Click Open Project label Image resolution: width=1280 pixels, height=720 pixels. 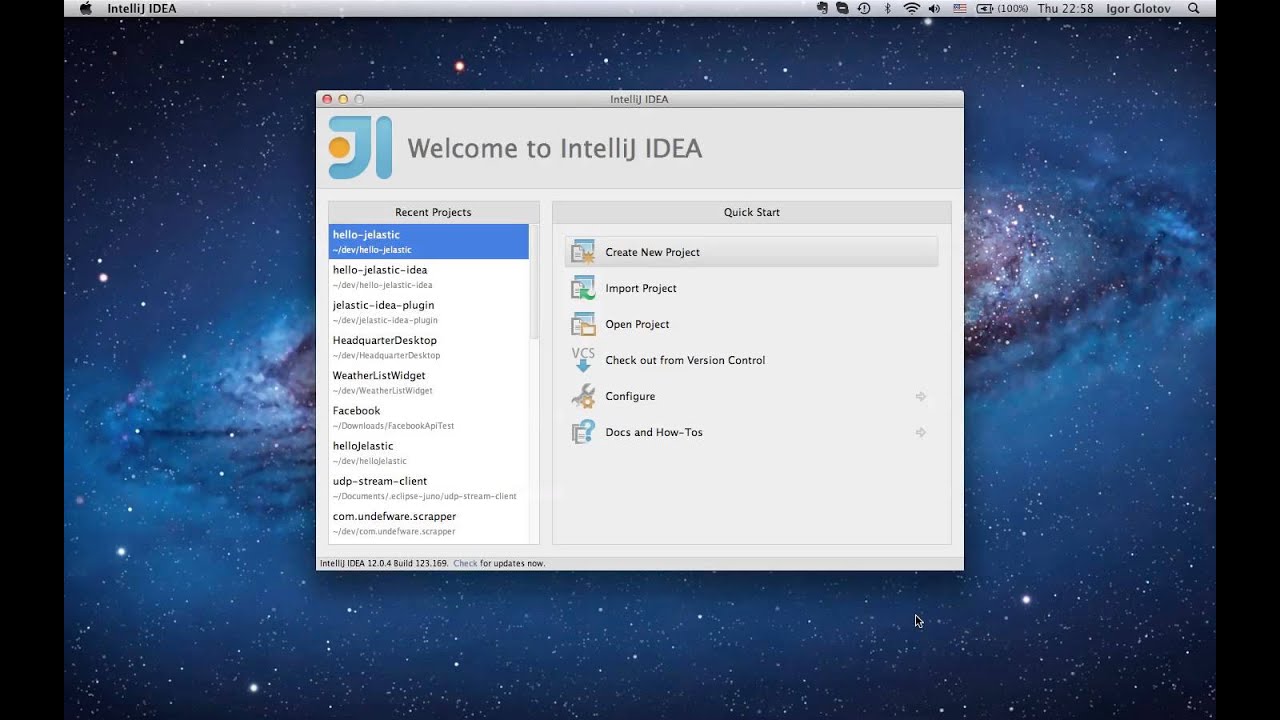637,324
